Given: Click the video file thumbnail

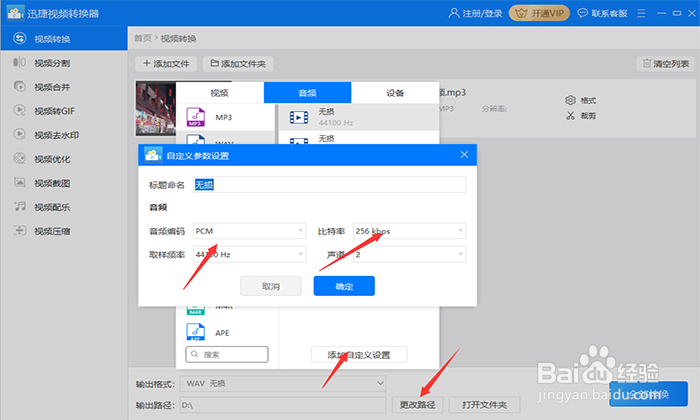Looking at the screenshot, I should coord(156,108).
